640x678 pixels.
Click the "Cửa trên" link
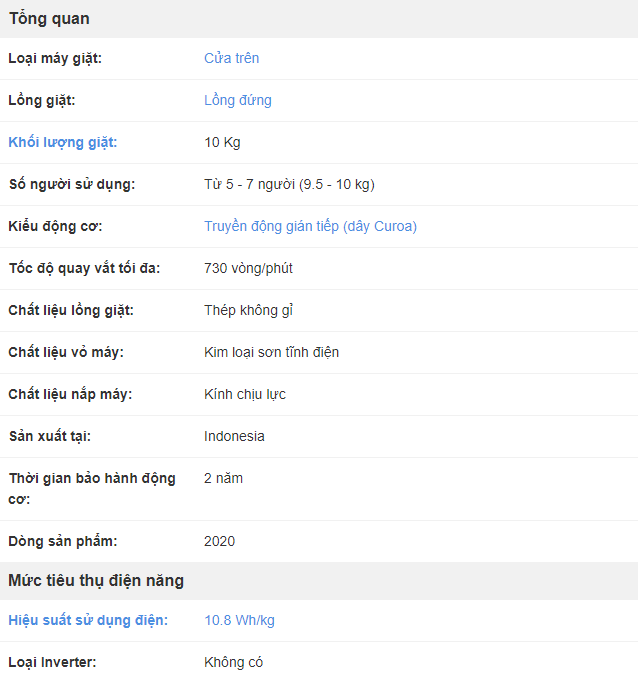point(231,58)
